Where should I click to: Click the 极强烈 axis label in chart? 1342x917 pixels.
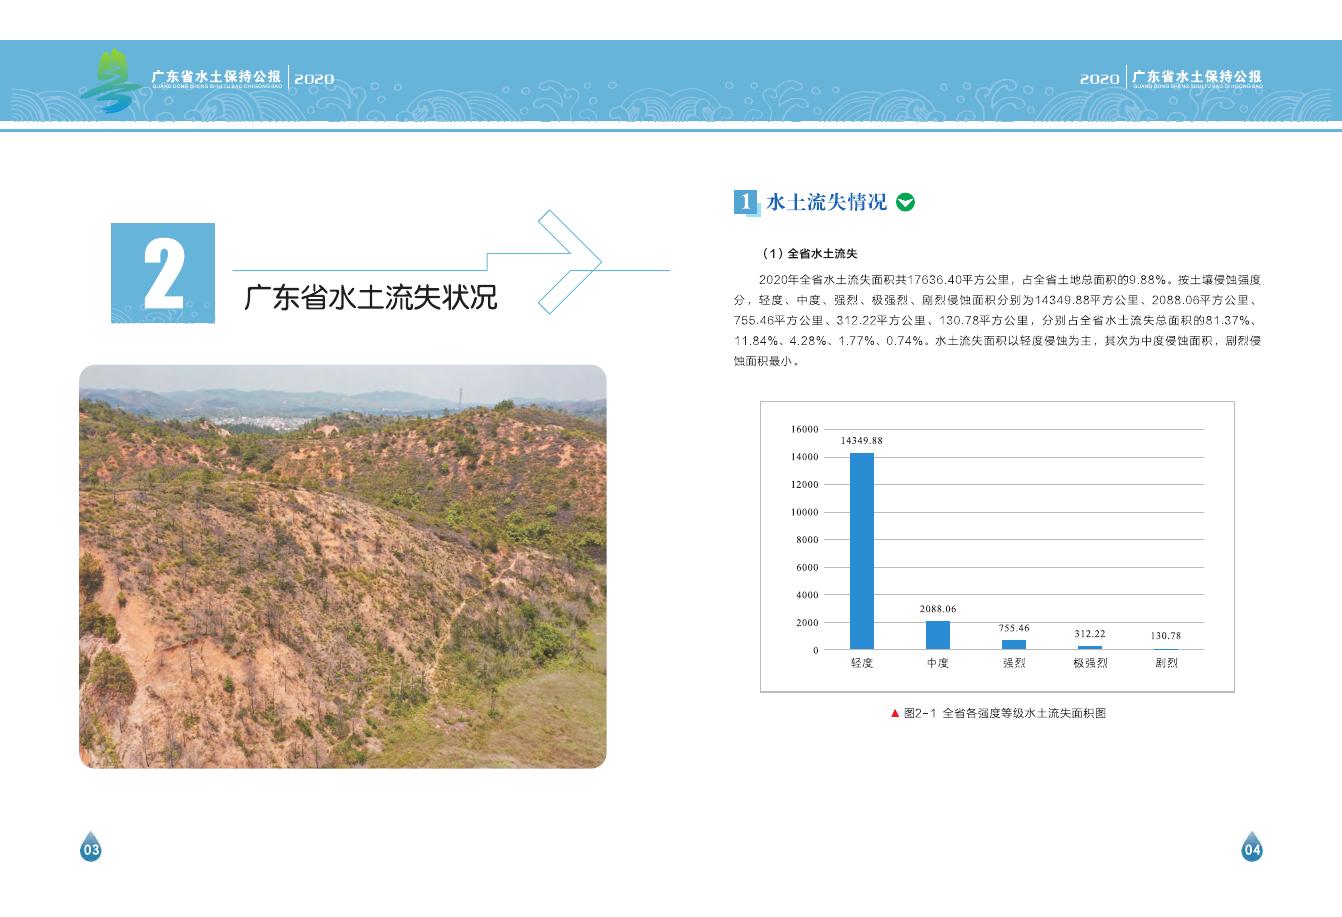(1090, 663)
